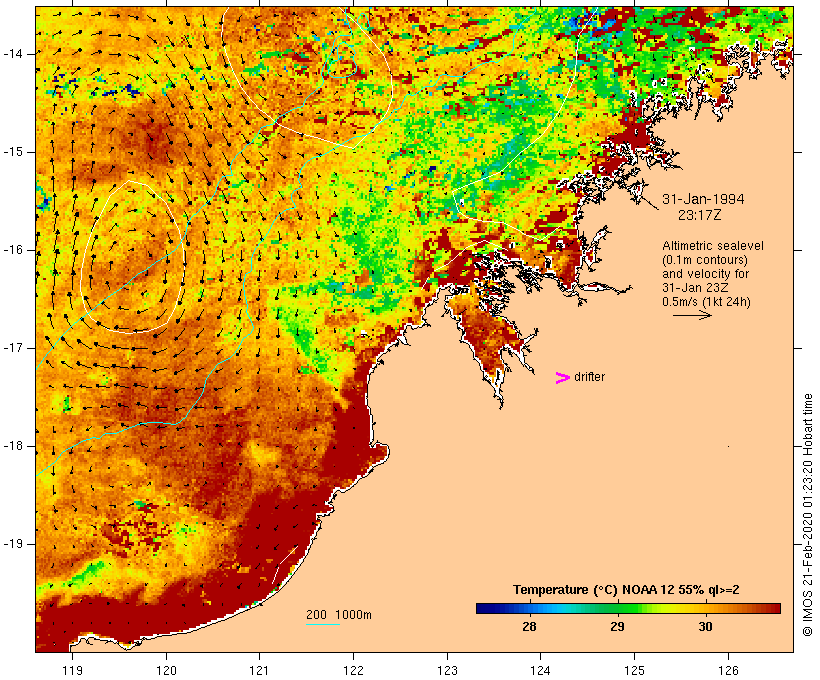Screen dimensions: 820x680
Task: Click longitude axis label '122'
Action: pyautogui.click(x=354, y=670)
